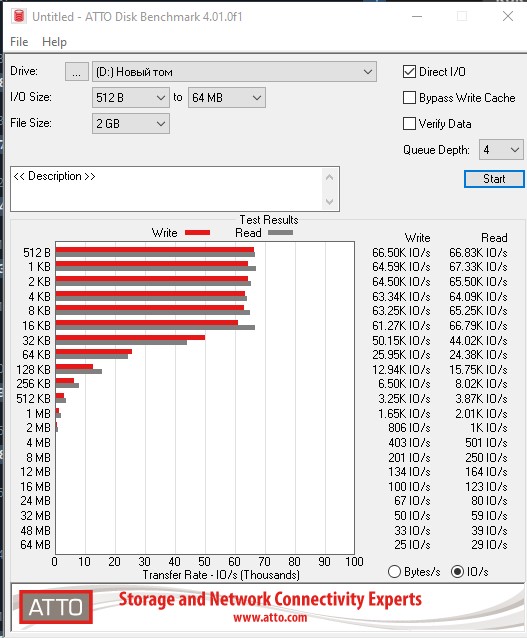Open the 2 GB File Size dropdown
The width and height of the screenshot is (527, 638).
click(131, 123)
